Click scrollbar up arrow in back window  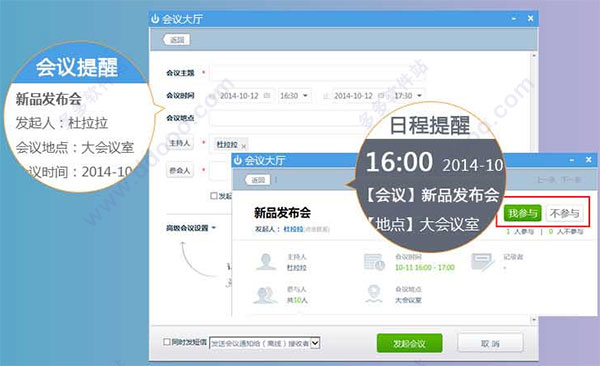point(534,55)
